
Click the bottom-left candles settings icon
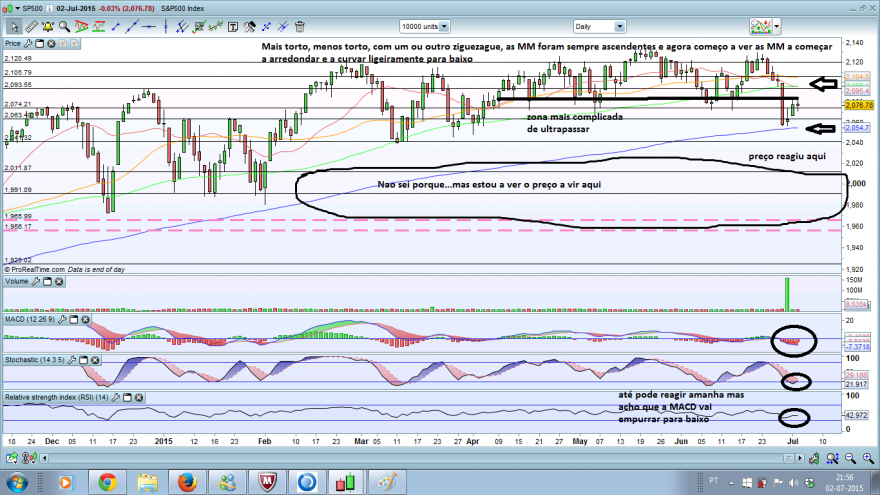click(28, 459)
